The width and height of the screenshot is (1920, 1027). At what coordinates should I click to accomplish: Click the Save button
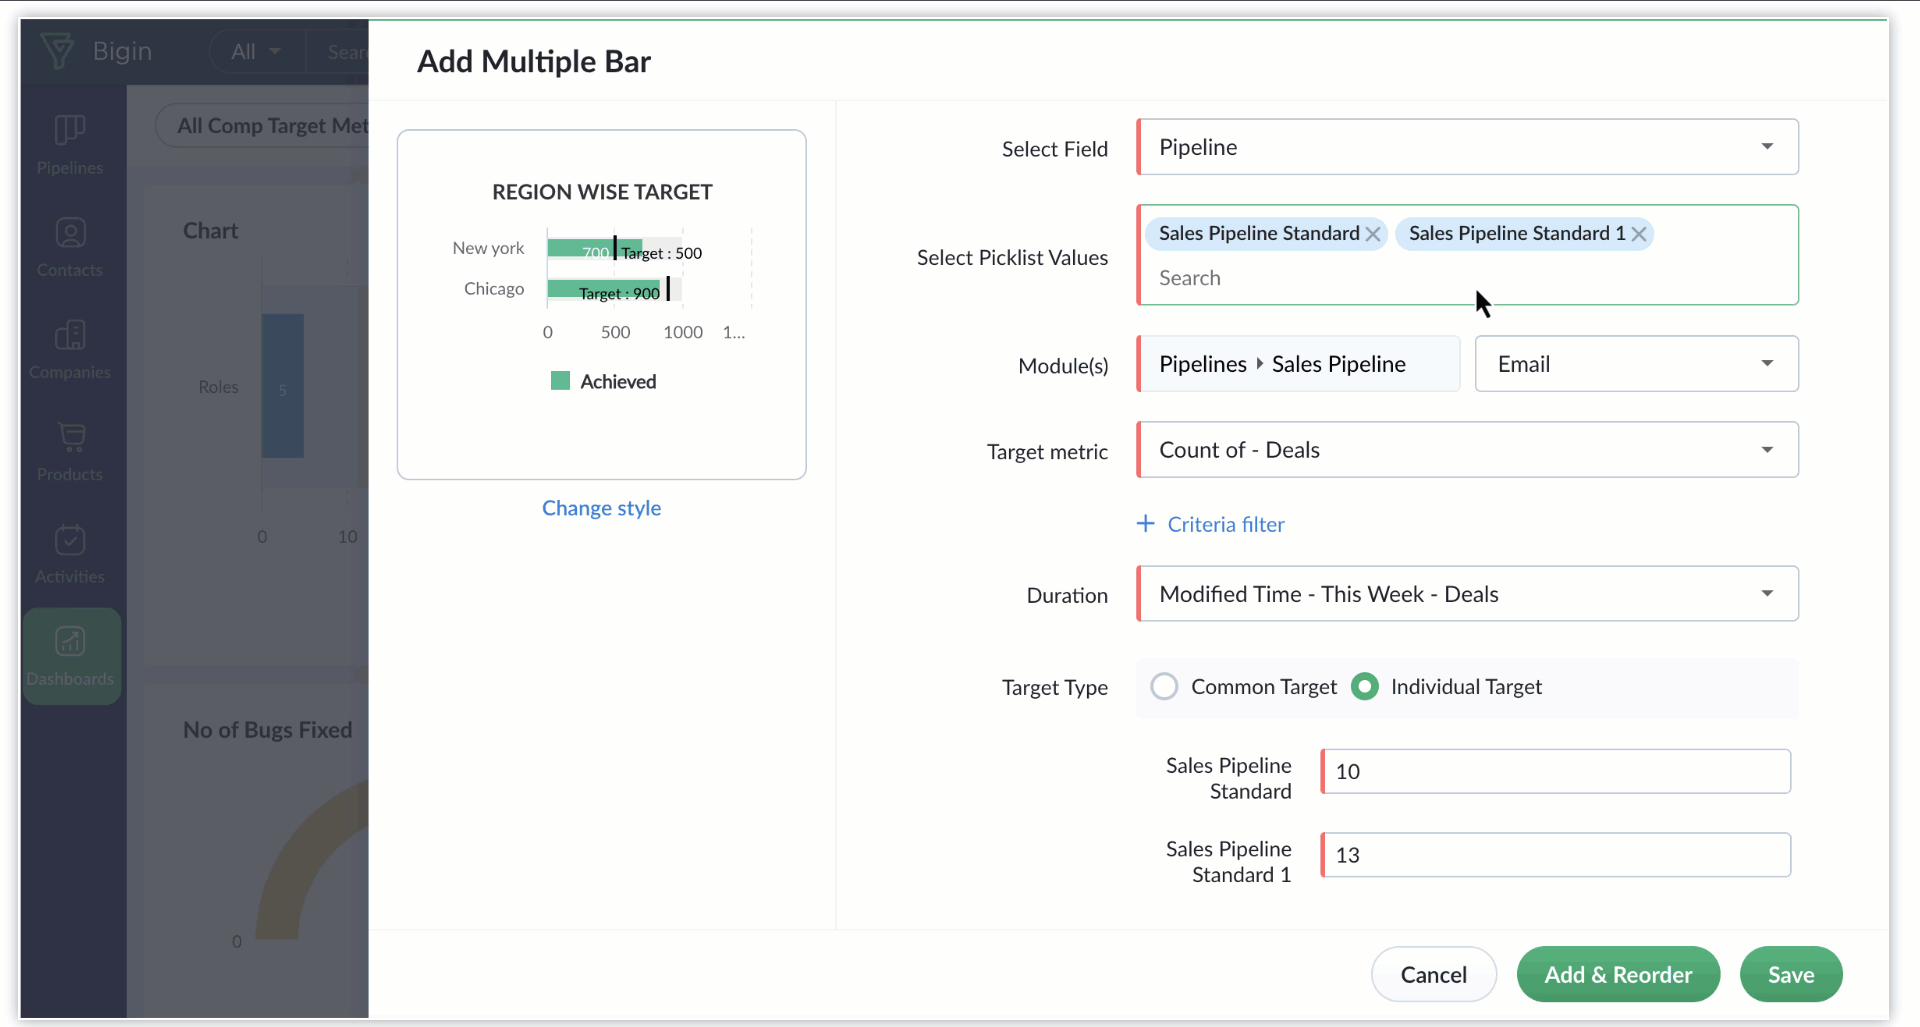click(1791, 975)
